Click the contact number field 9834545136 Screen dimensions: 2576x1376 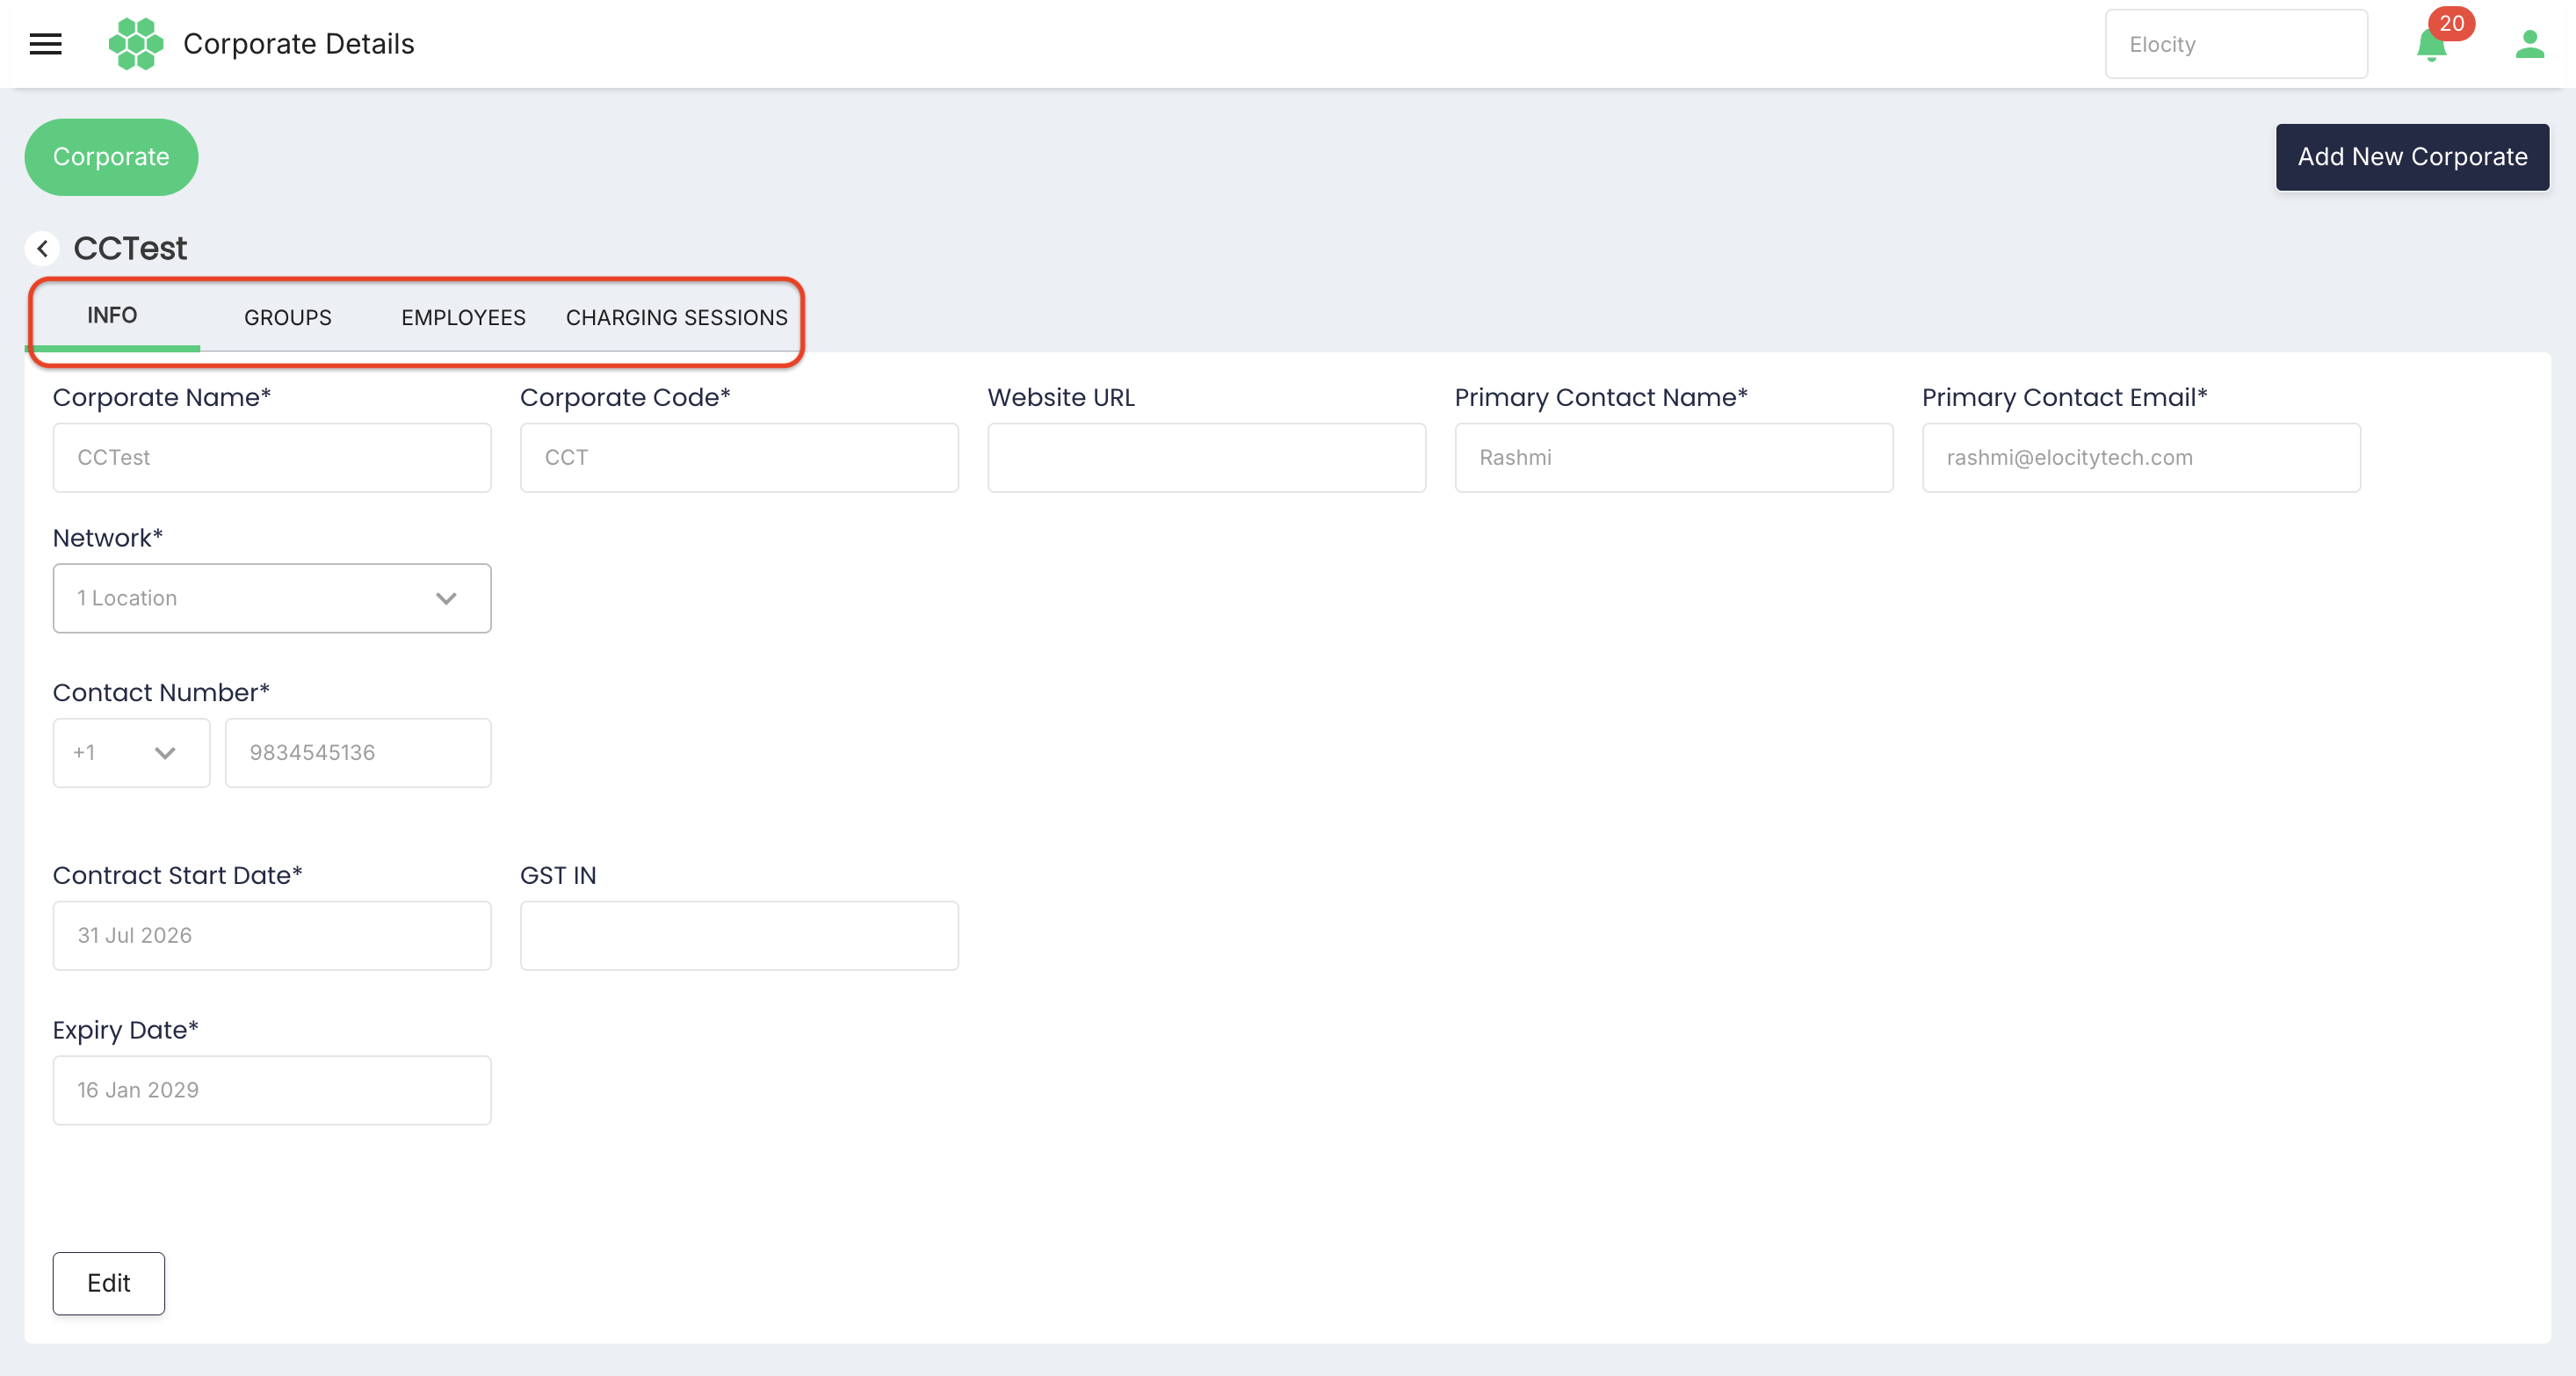pyautogui.click(x=358, y=753)
